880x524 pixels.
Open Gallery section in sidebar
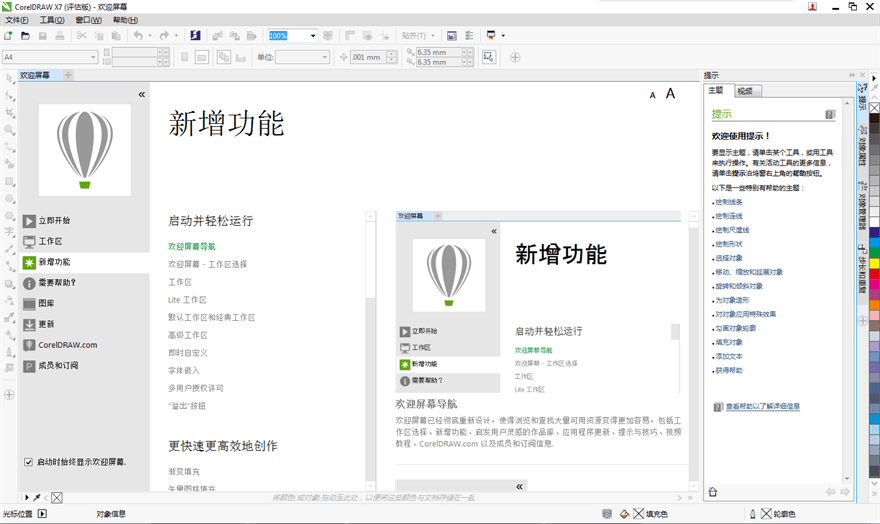click(x=38, y=304)
